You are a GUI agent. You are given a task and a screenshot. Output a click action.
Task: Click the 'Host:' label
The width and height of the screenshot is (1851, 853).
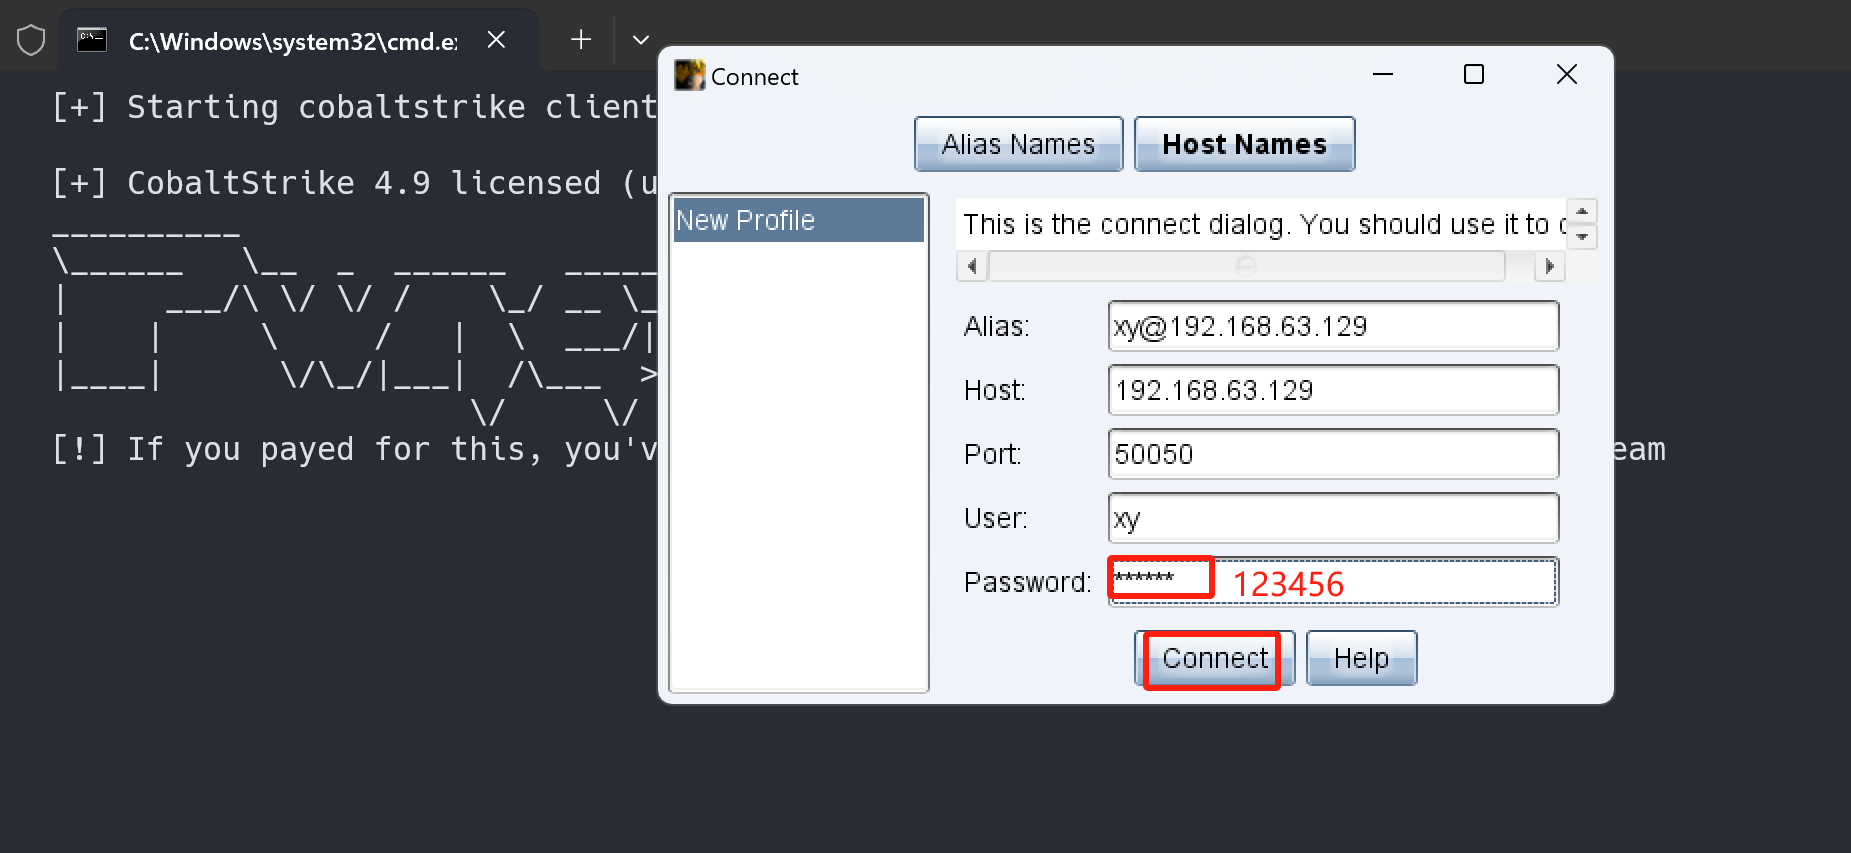[x=994, y=390]
